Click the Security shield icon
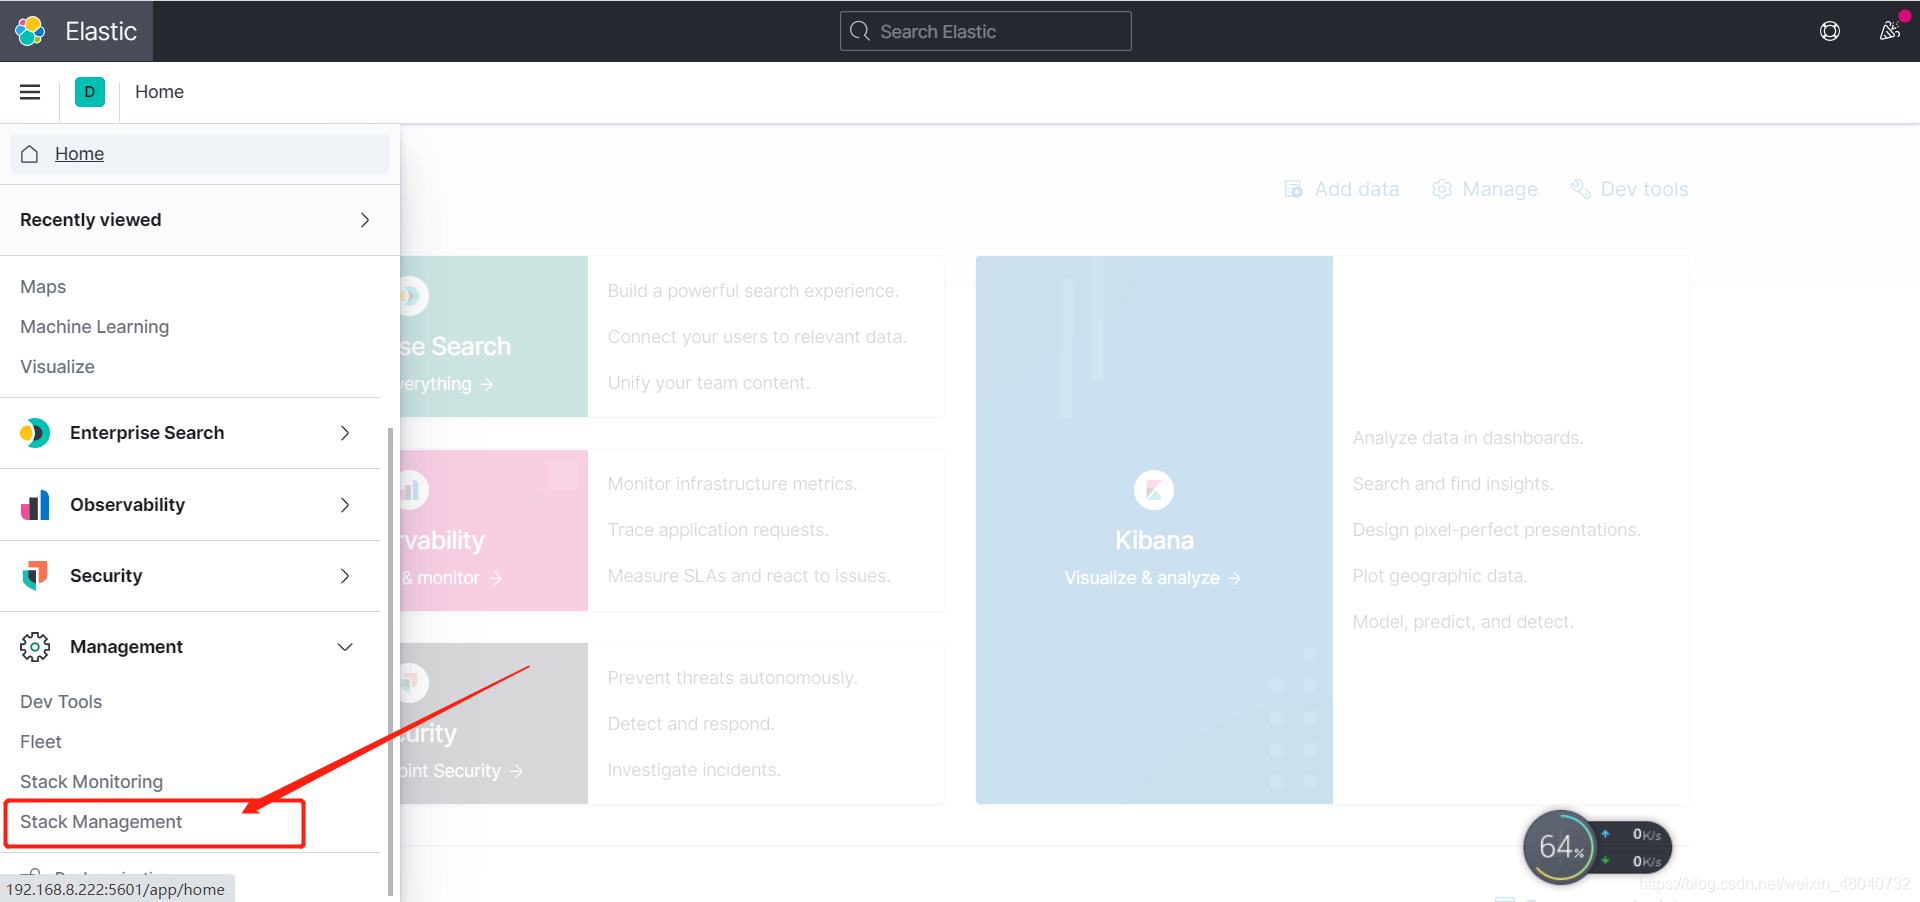The image size is (1920, 902). tap(35, 576)
